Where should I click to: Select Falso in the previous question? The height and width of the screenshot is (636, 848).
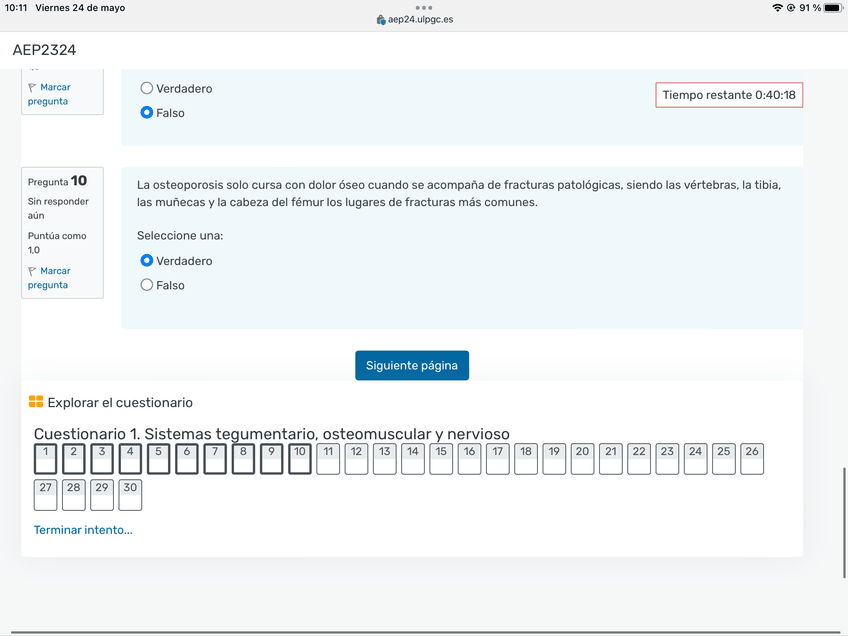[x=147, y=113]
